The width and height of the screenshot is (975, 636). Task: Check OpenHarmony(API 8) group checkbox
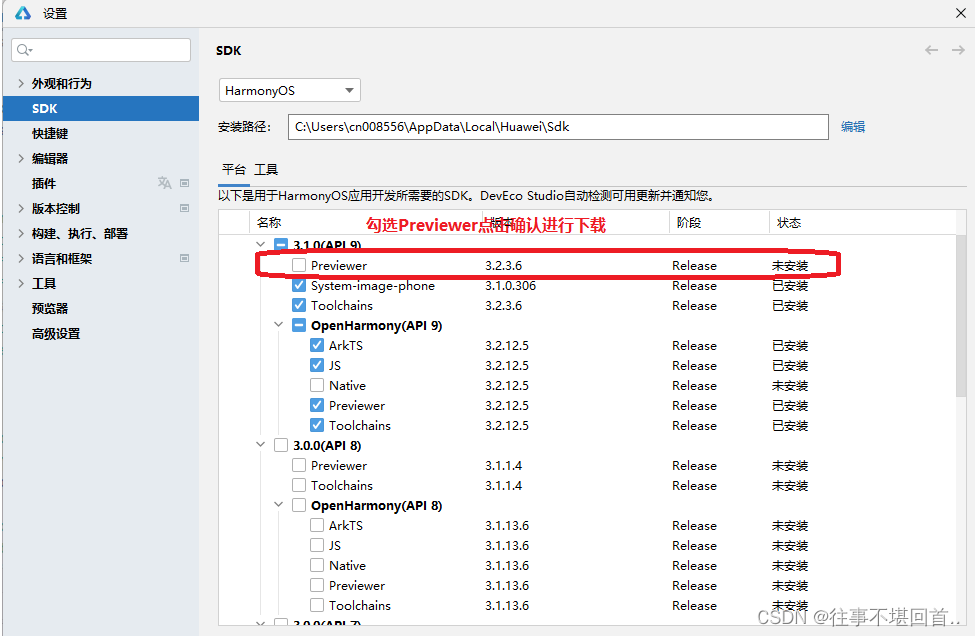[298, 505]
